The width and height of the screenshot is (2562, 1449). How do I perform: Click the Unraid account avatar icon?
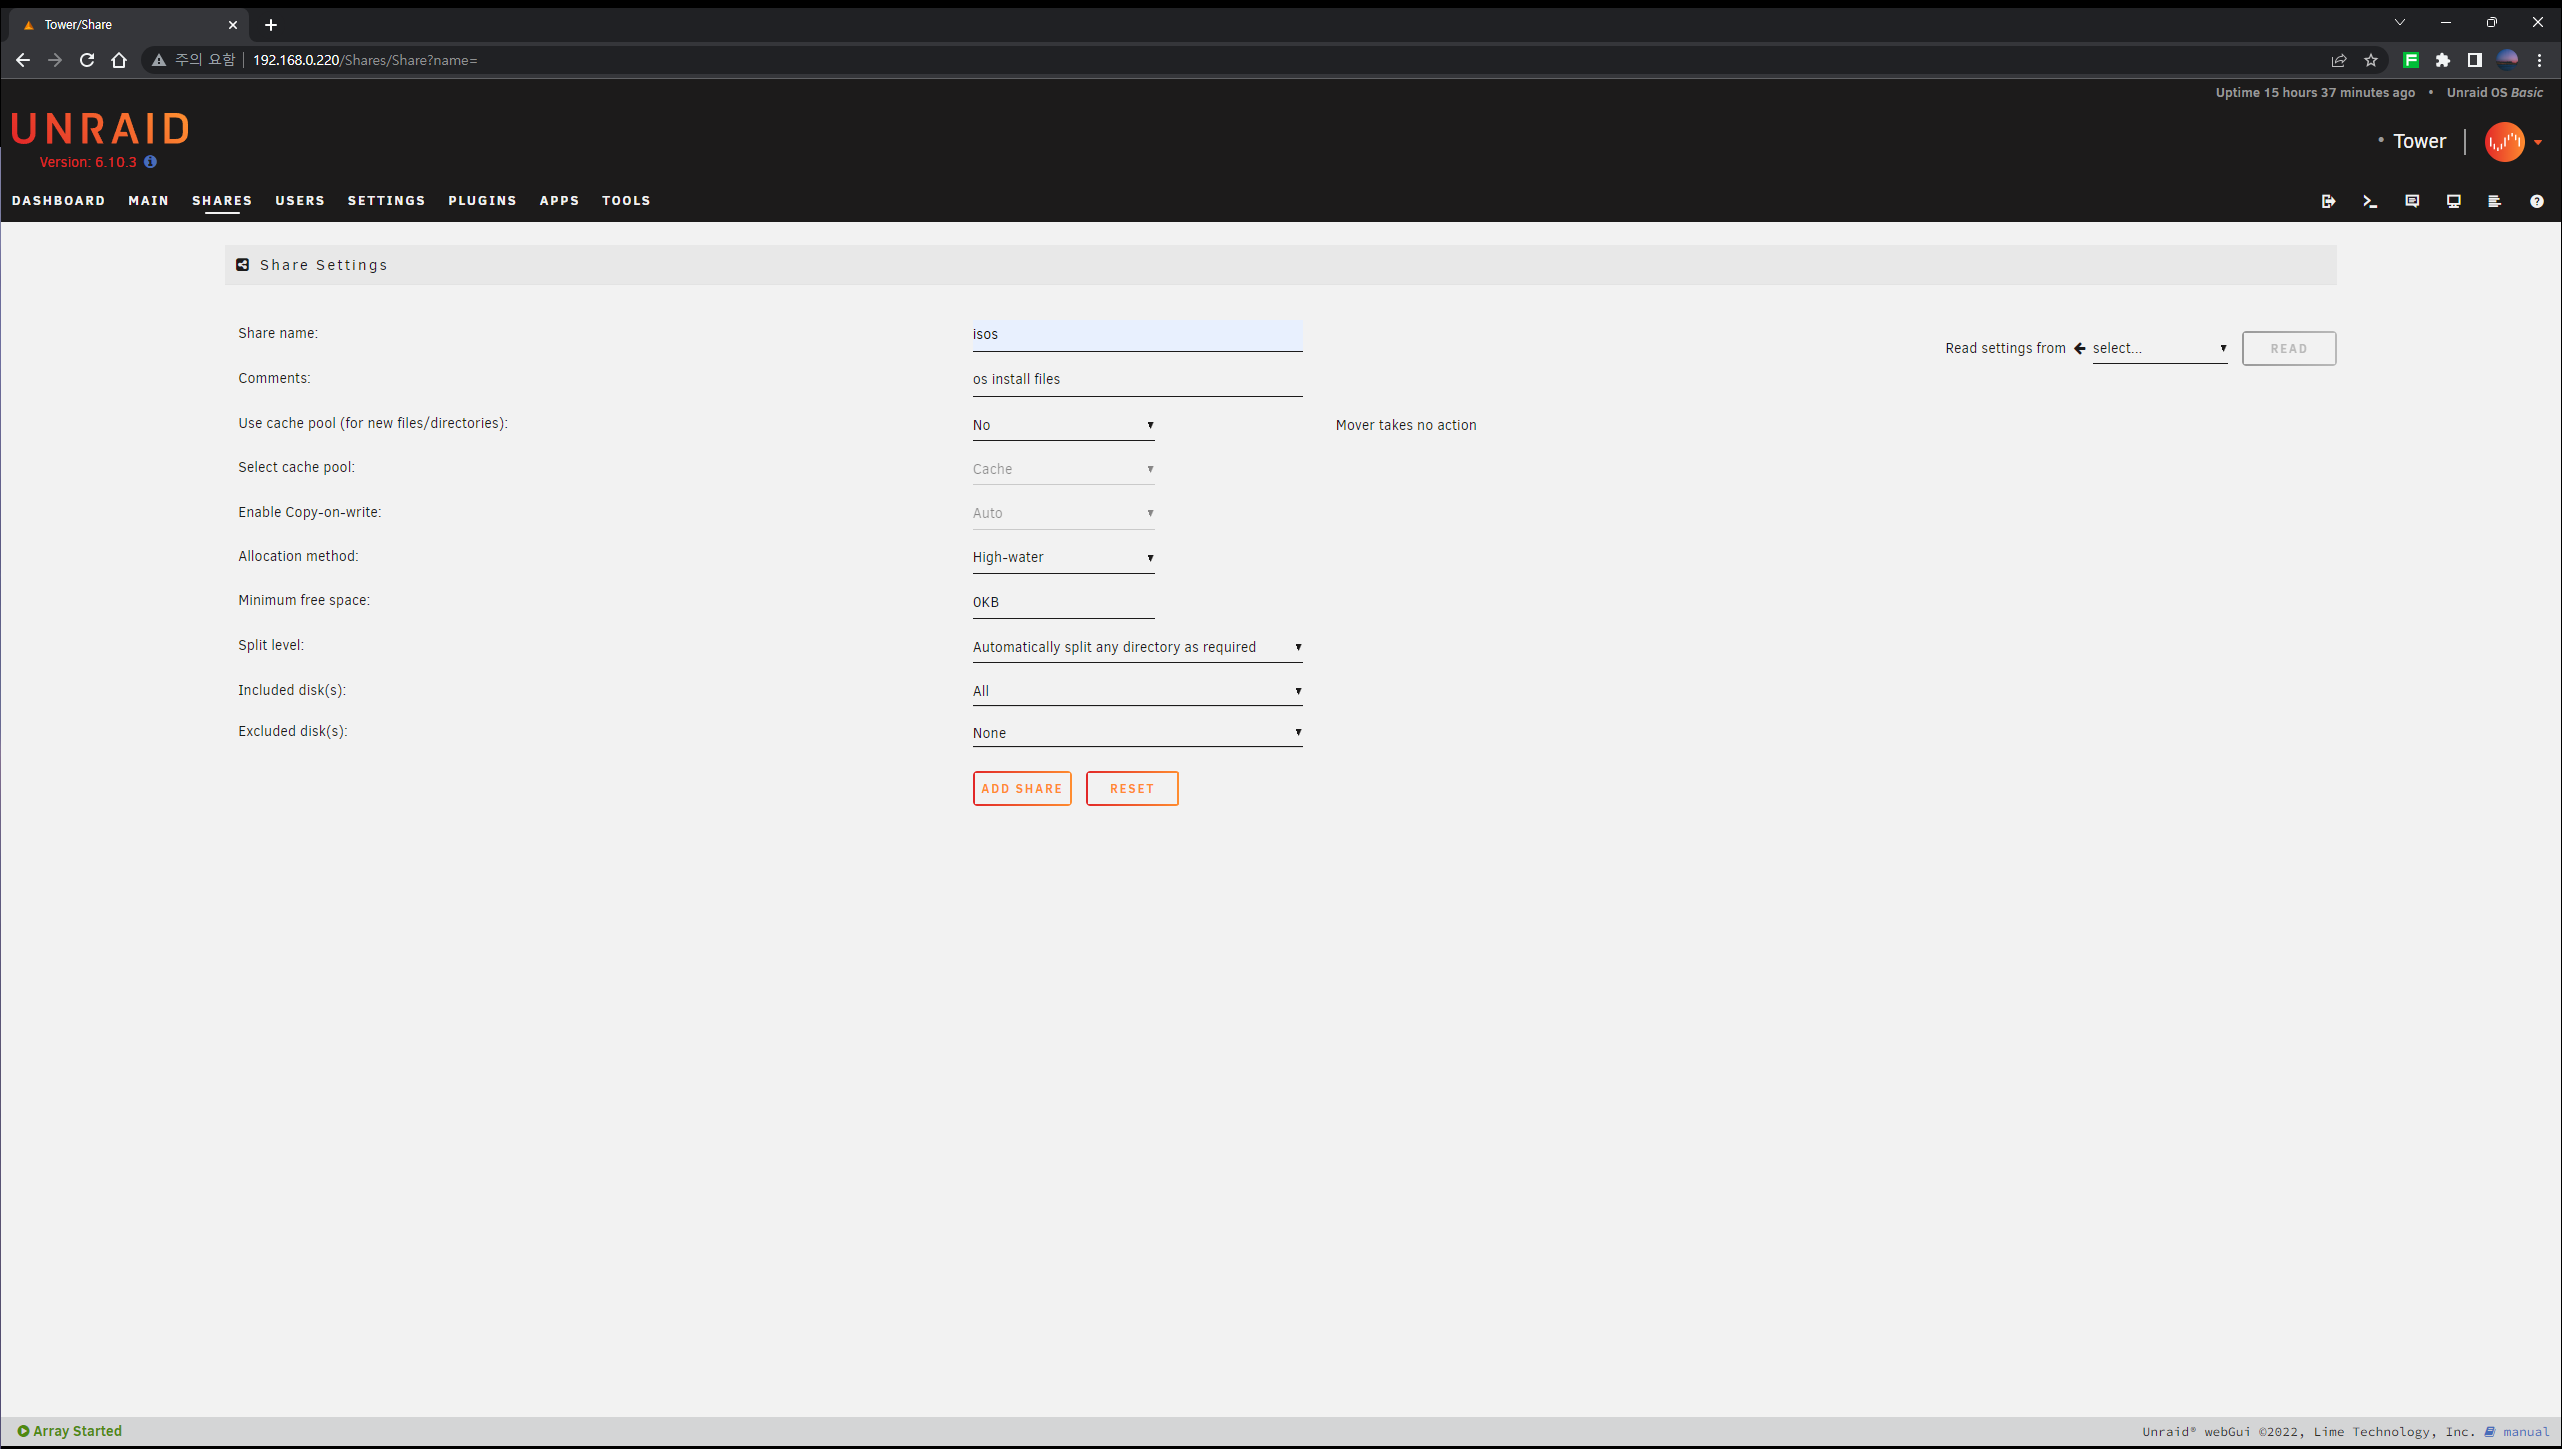click(2504, 142)
